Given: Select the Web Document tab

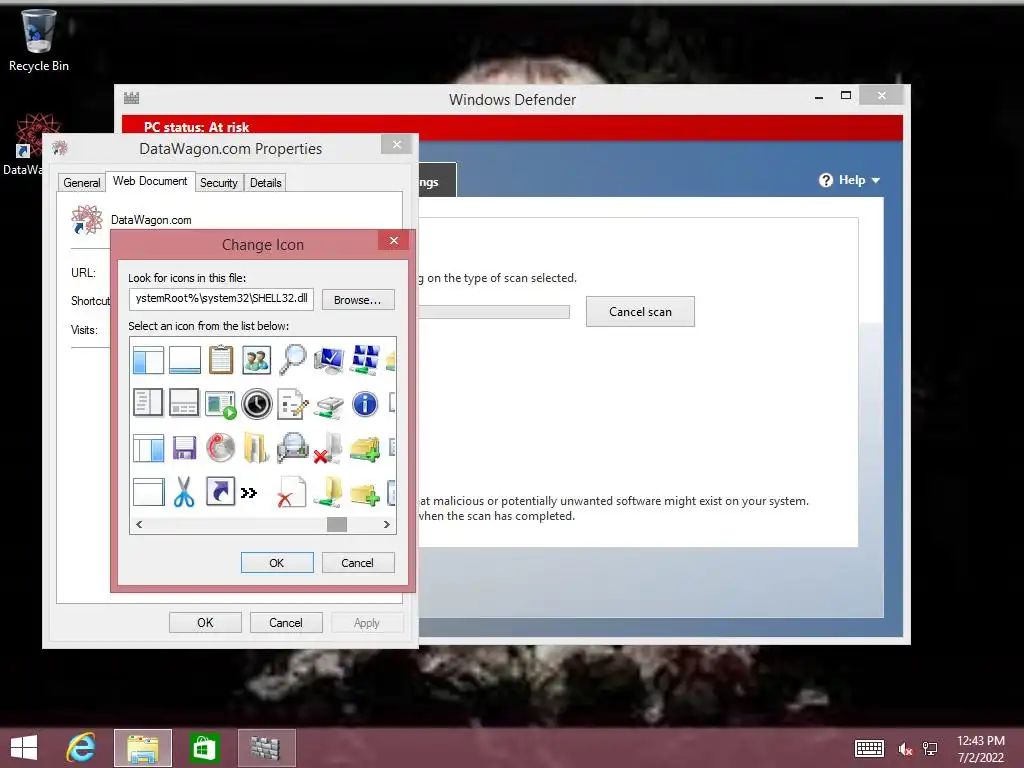Looking at the screenshot, I should click(150, 181).
